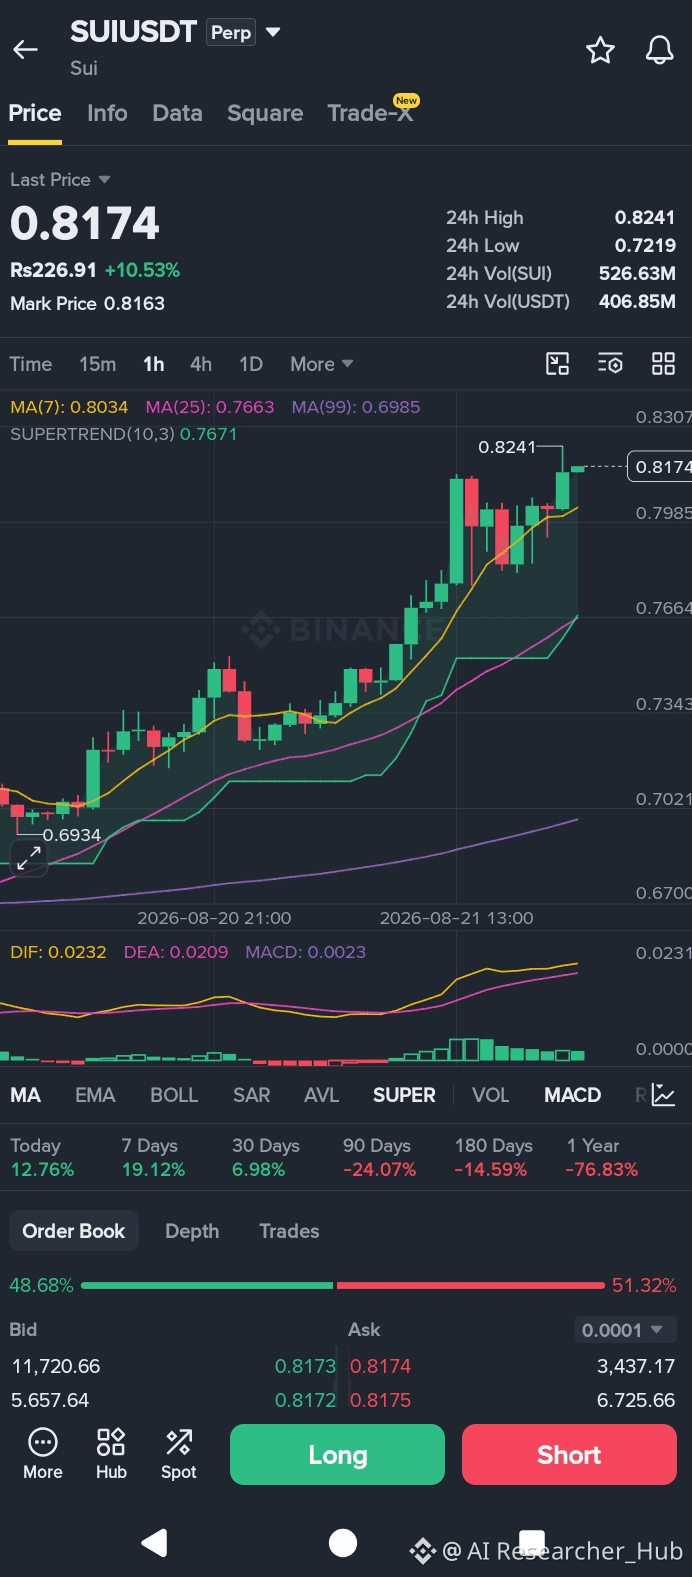Tap the red Short button
This screenshot has height=1577, width=692.
[569, 1454]
